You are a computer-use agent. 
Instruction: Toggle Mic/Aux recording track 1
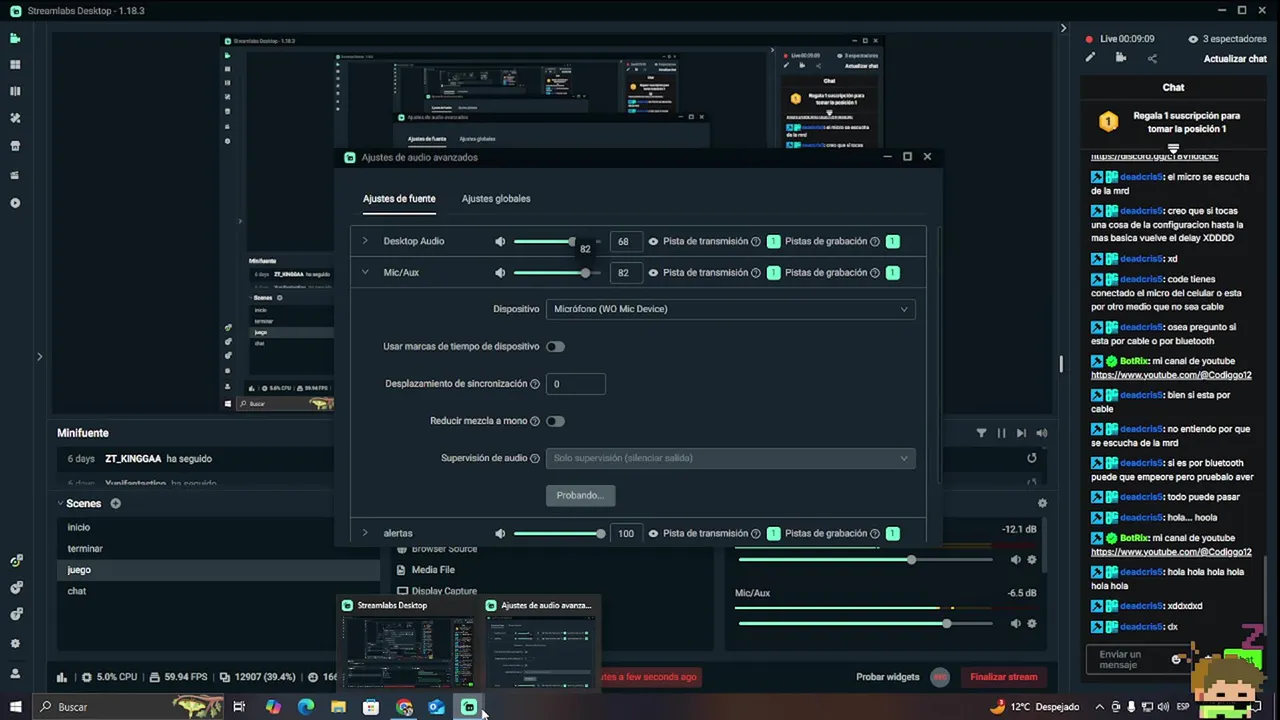892,273
